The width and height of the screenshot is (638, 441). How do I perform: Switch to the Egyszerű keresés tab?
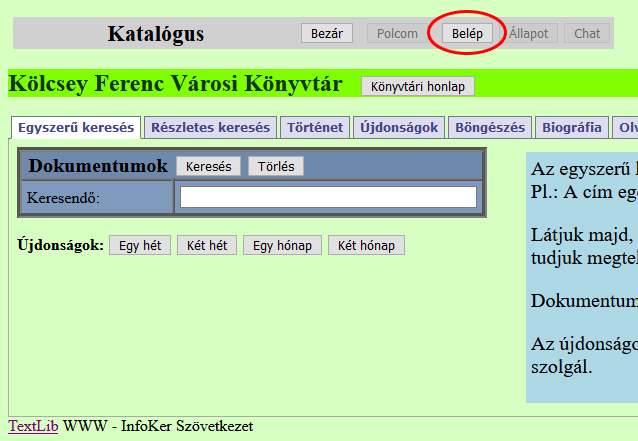click(x=76, y=128)
